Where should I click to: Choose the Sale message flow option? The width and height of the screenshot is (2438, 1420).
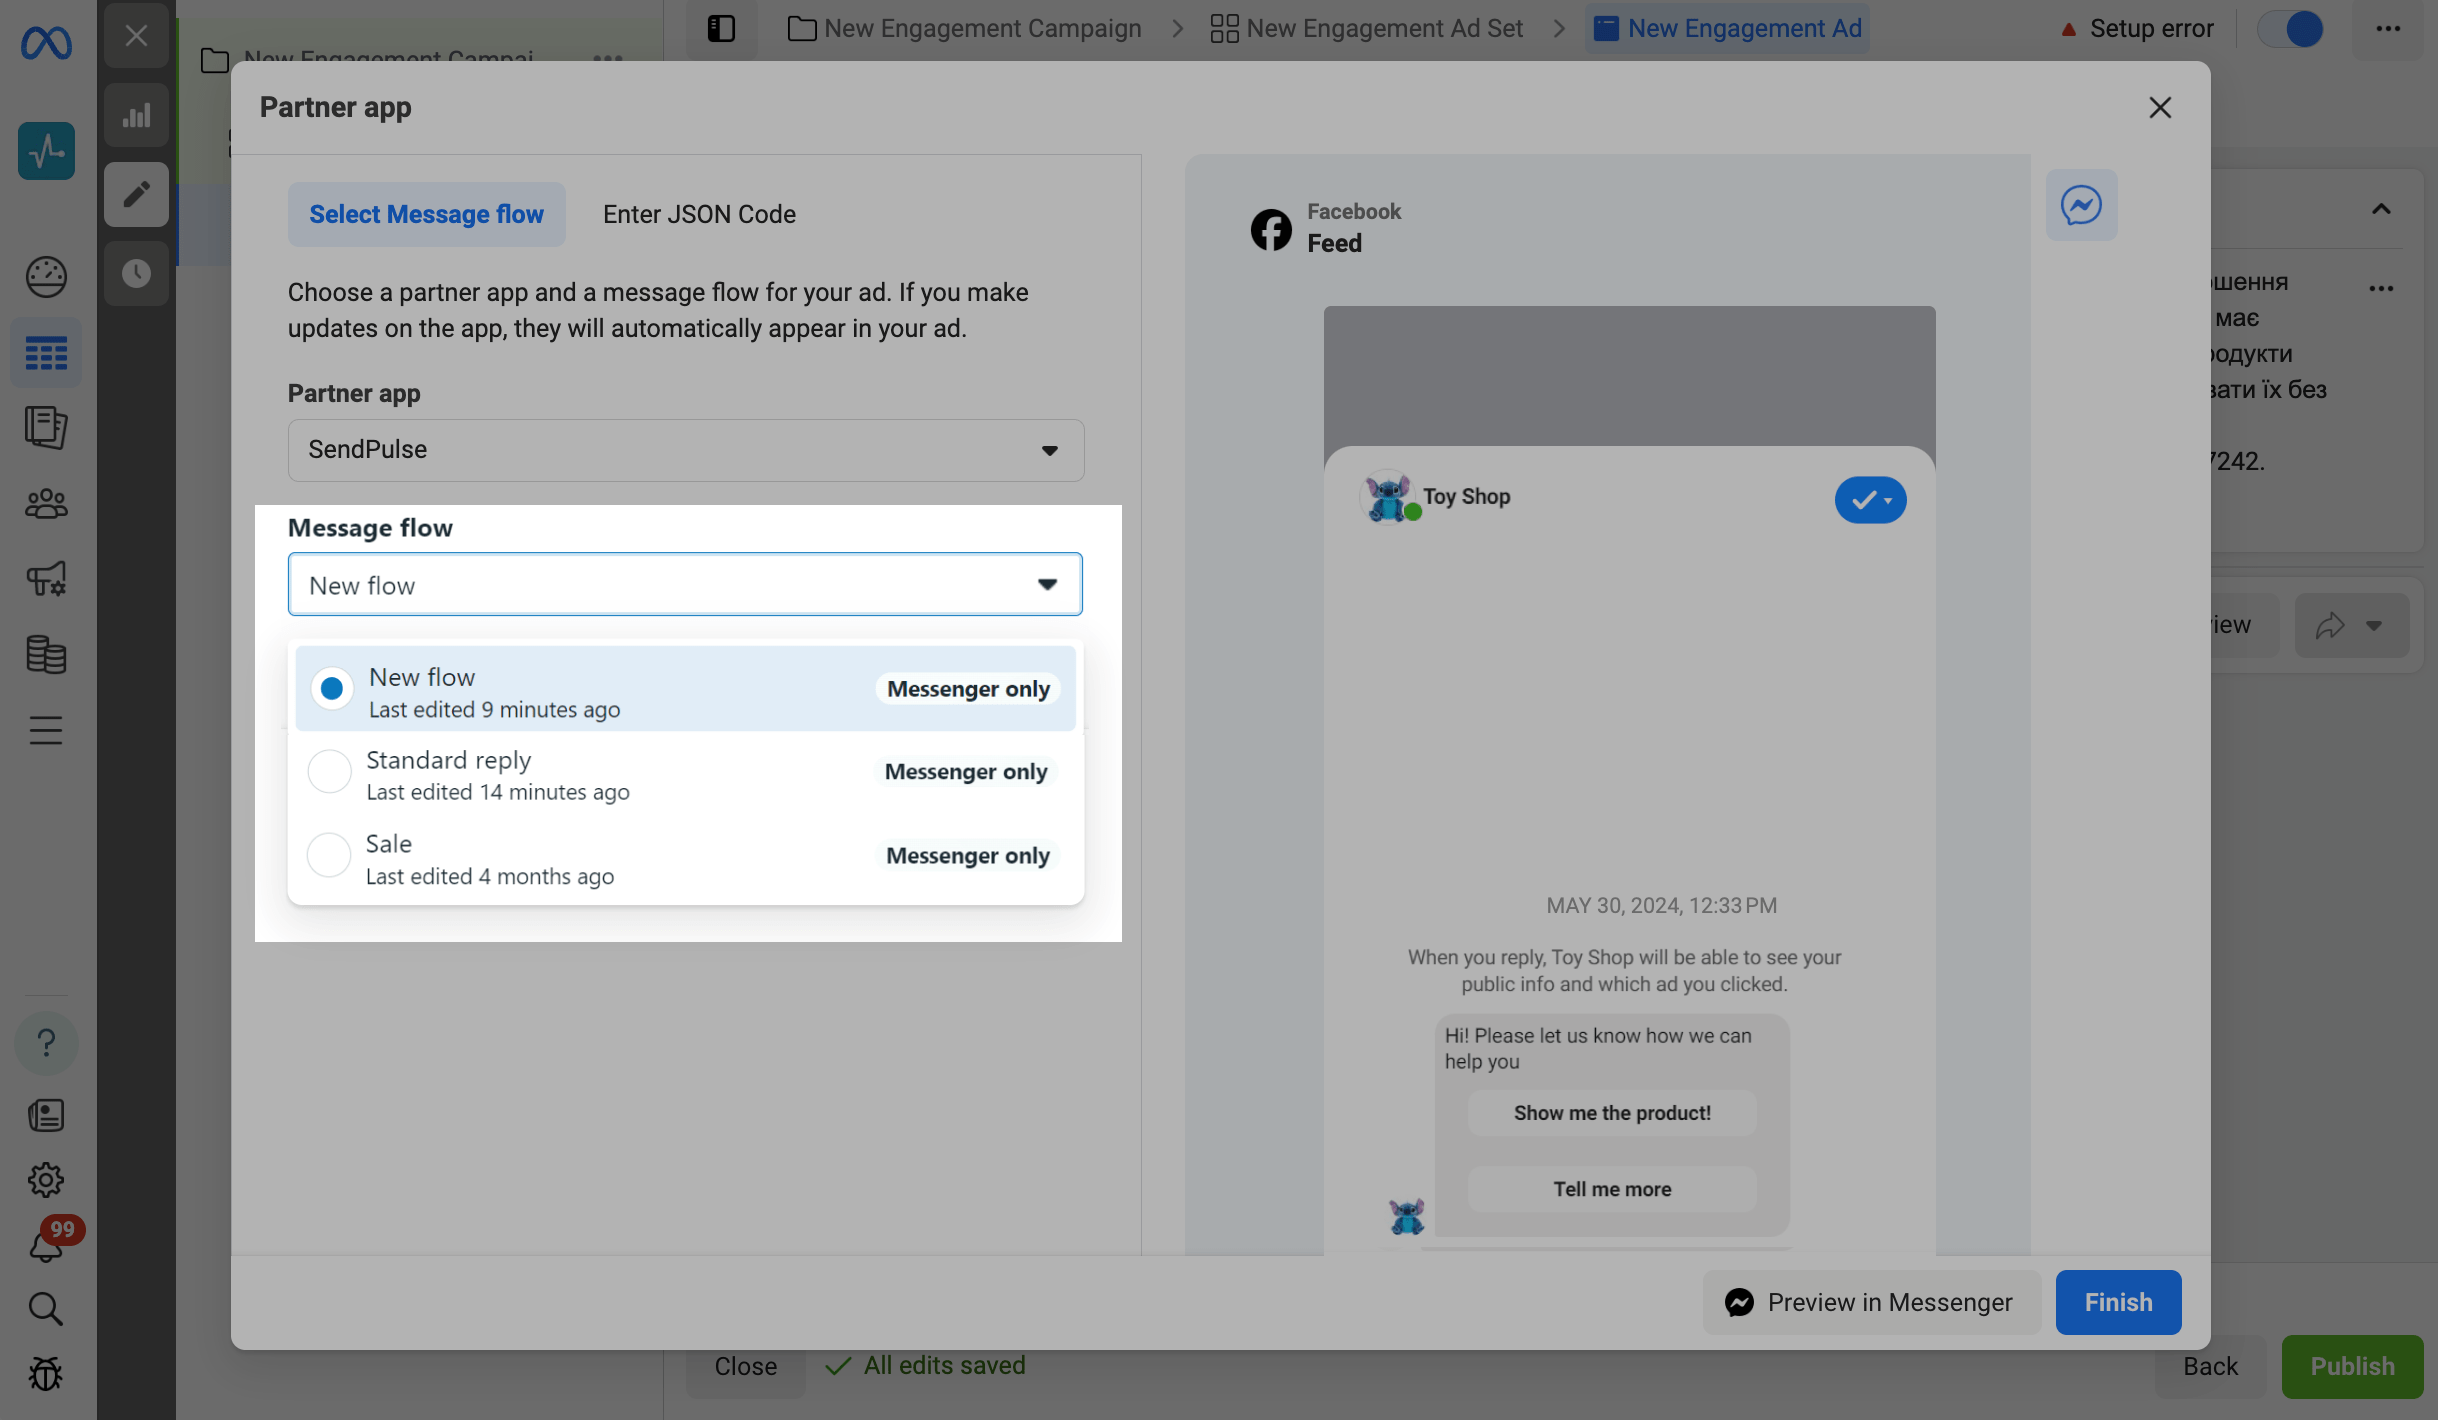click(x=330, y=856)
